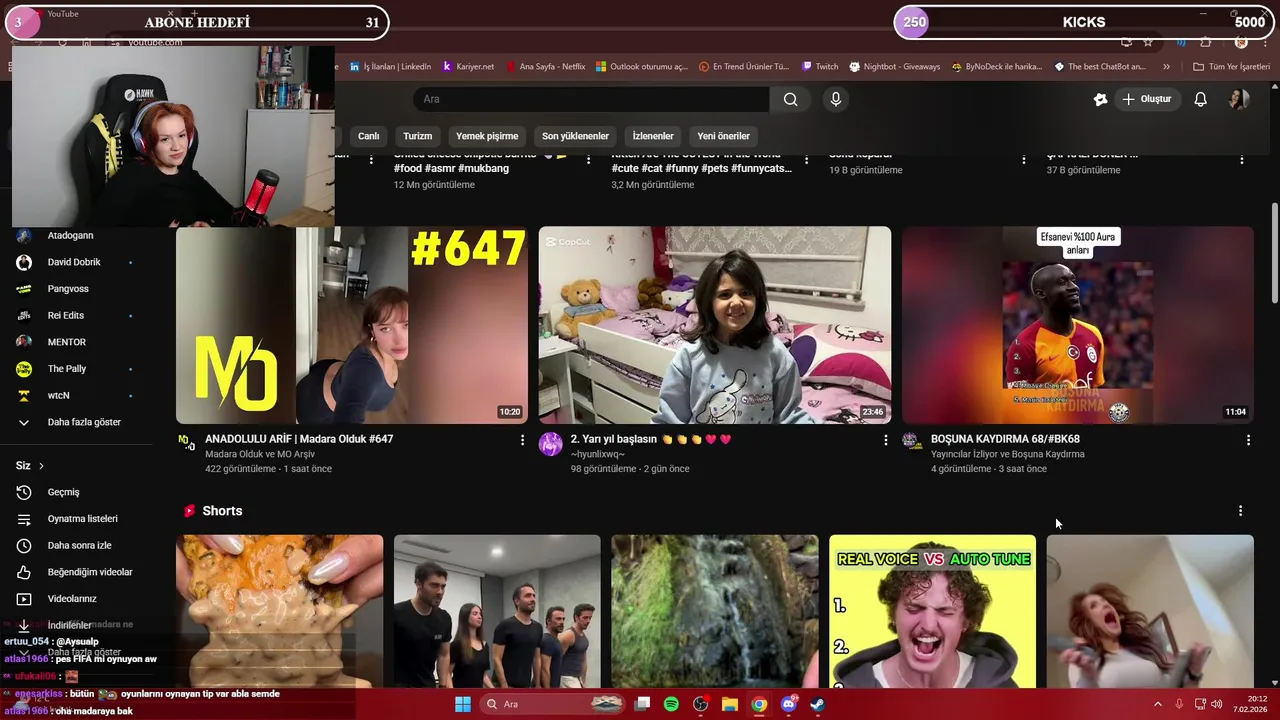Open the Tüm Yer İşaretleri bookmarks folder
This screenshot has width=1280, height=720.
[x=1231, y=67]
